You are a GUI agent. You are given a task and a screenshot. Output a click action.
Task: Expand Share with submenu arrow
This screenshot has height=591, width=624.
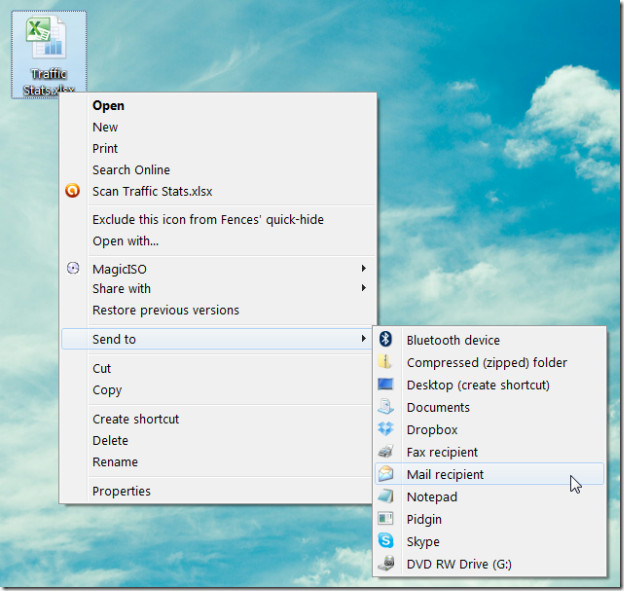coord(363,287)
